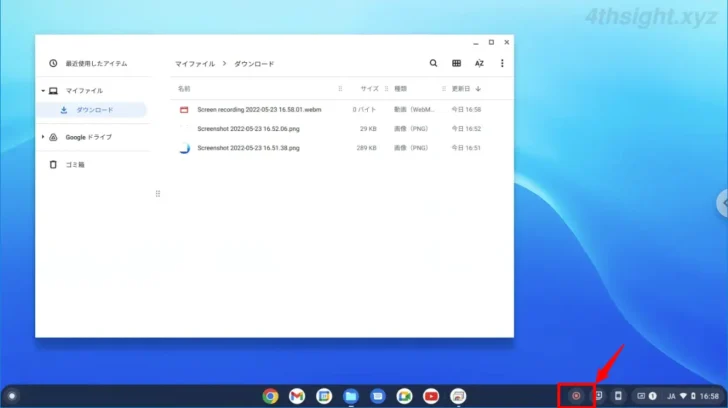Click the date cell 今日 16:51
The width and height of the screenshot is (728, 408).
[x=466, y=148]
